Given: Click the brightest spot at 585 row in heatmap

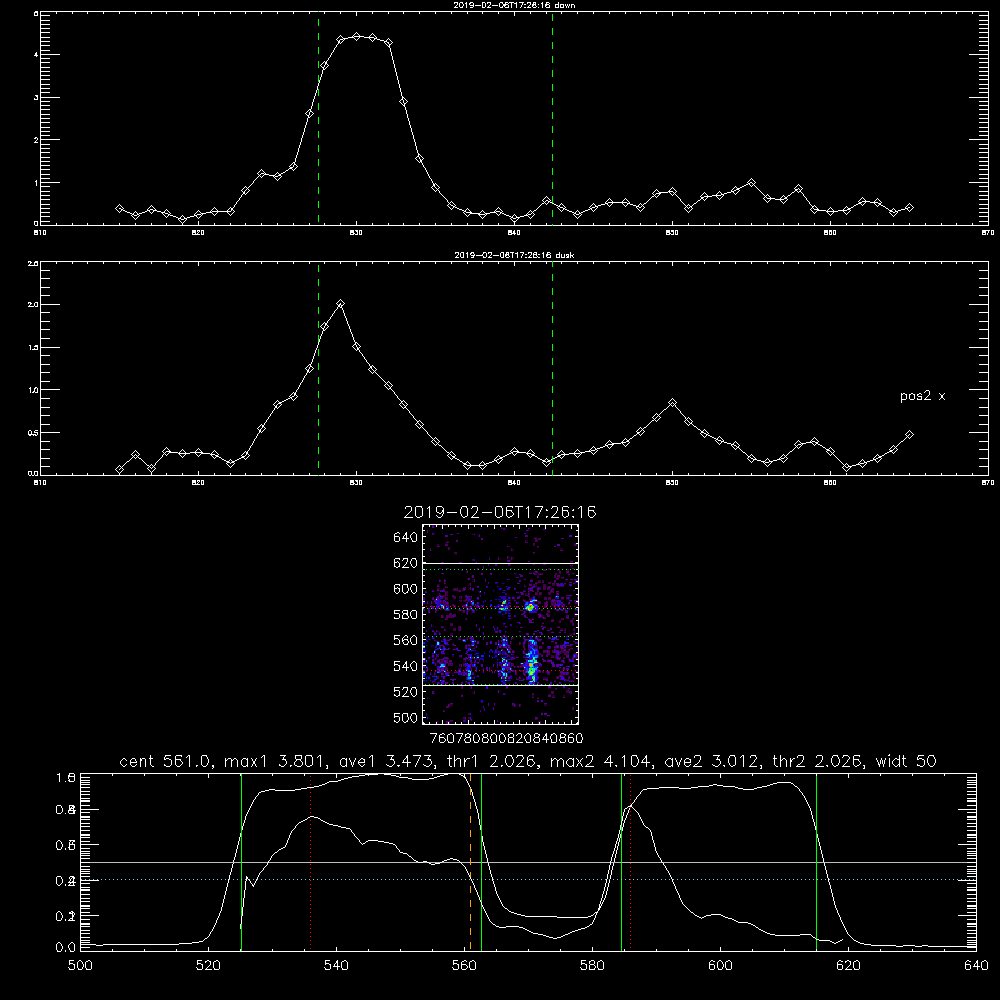Looking at the screenshot, I should [531, 607].
